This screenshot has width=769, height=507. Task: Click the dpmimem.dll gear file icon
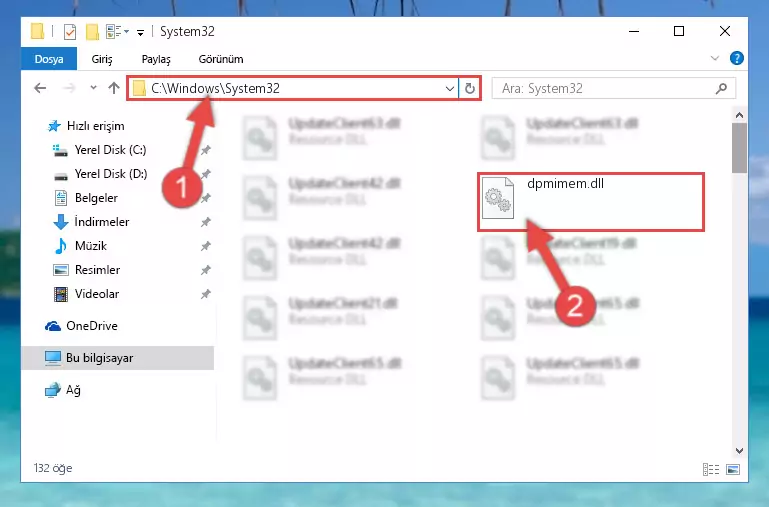(498, 198)
